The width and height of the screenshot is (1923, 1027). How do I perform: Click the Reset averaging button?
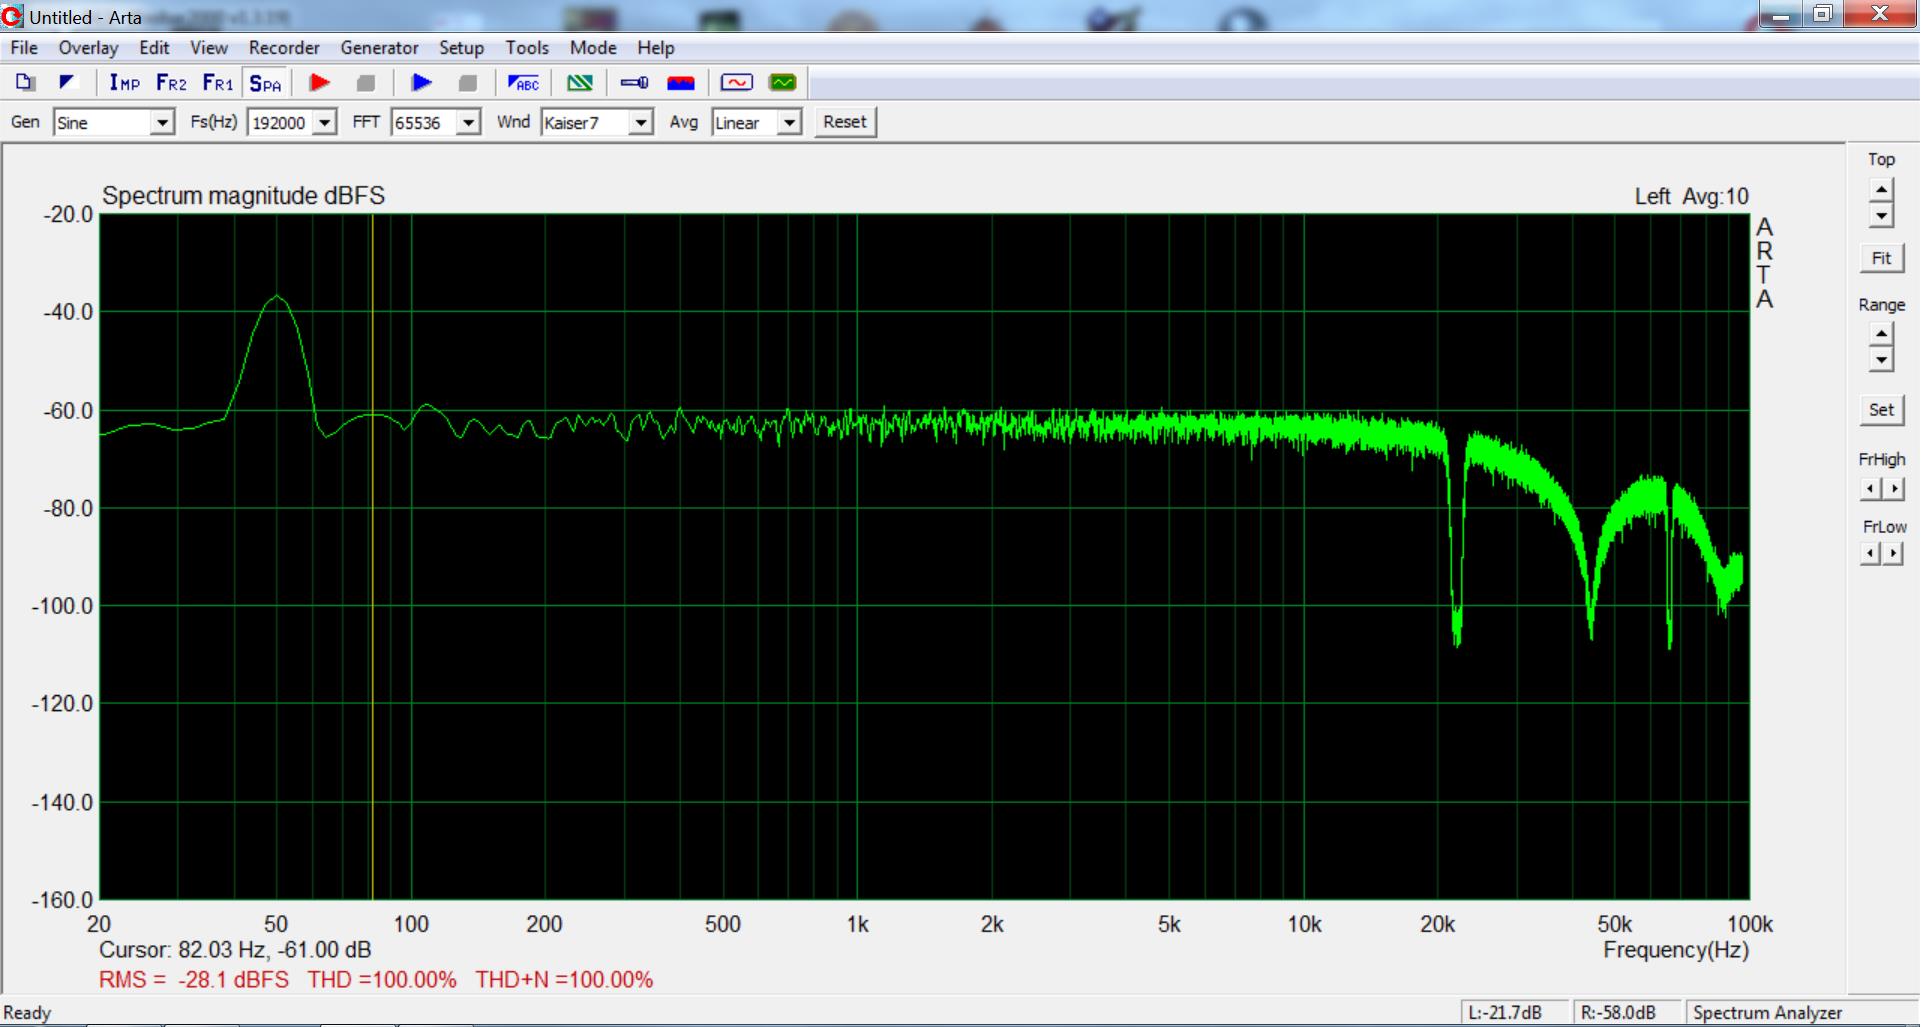click(x=845, y=122)
